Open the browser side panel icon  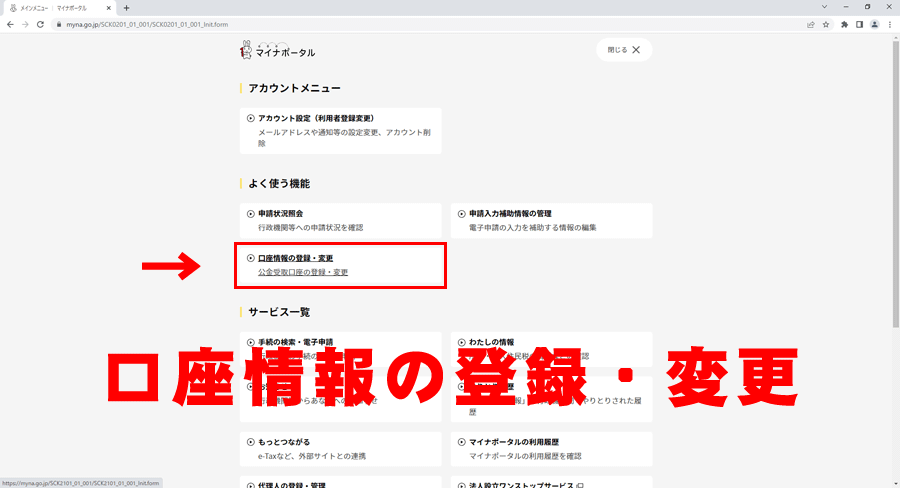859,25
